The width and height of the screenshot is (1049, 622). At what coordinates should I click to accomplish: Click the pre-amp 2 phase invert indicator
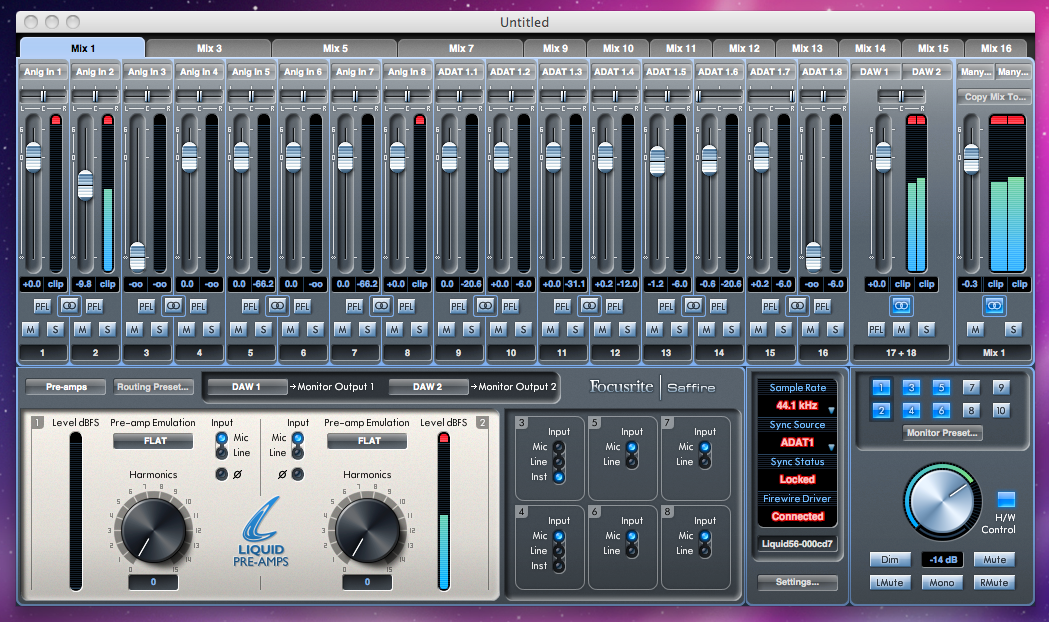click(x=298, y=474)
